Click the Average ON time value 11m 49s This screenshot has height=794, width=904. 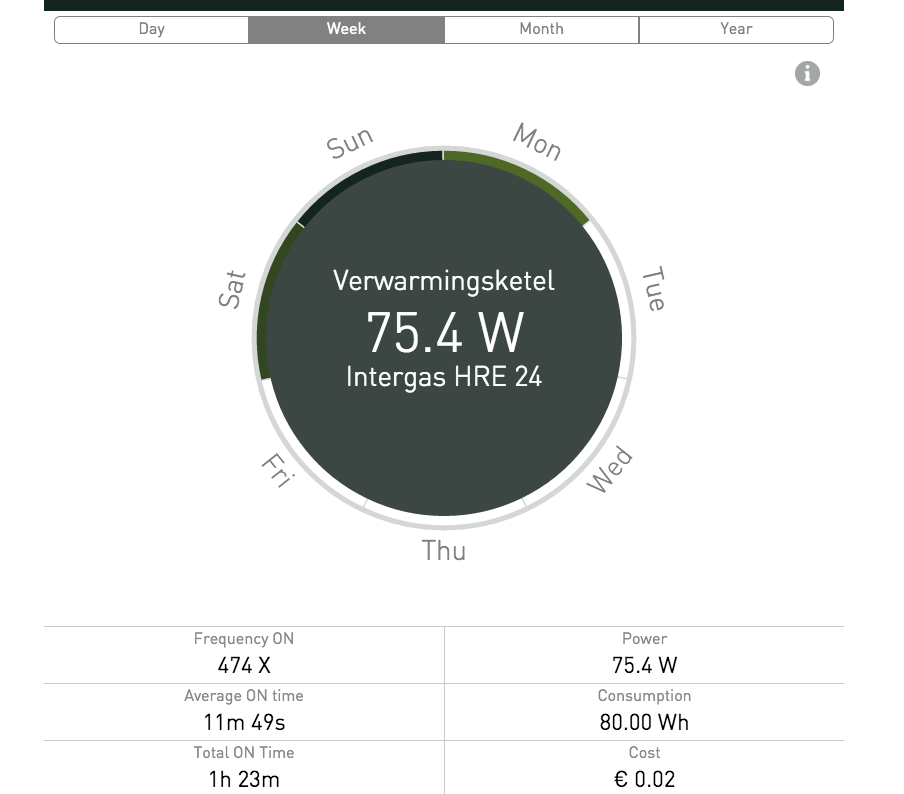pyautogui.click(x=244, y=722)
